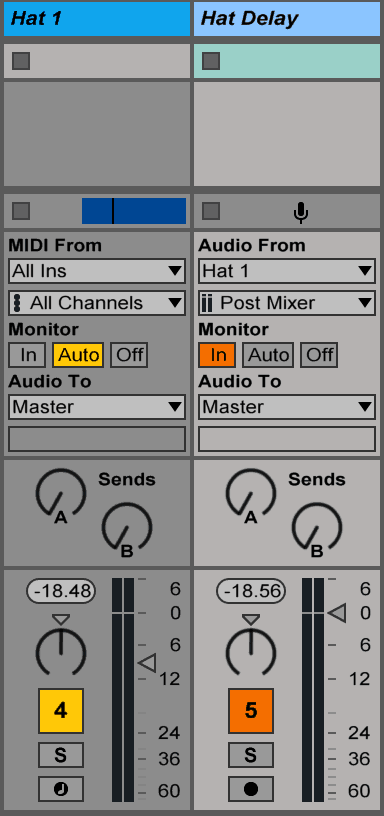Open Hat Delay Audio From 'Hat 1' dropdown
Image resolution: width=384 pixels, height=816 pixels.
[x=287, y=271]
